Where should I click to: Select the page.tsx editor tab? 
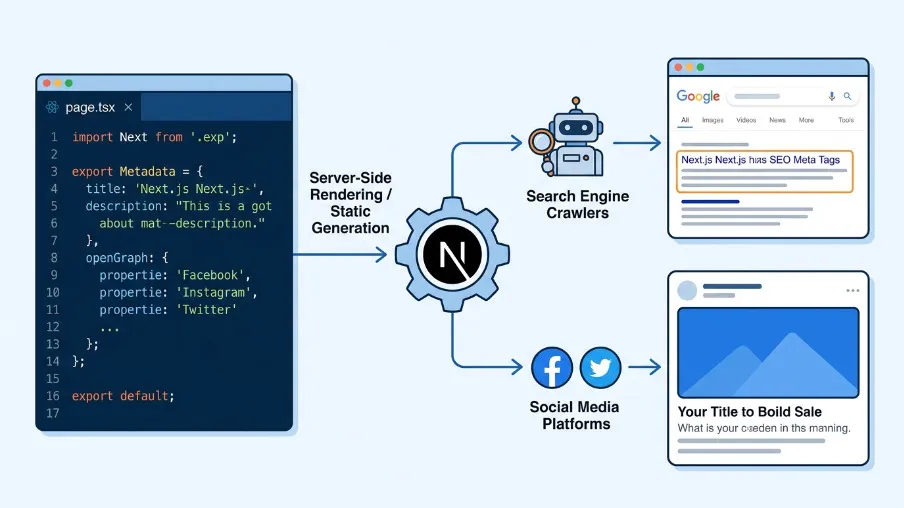tap(89, 107)
